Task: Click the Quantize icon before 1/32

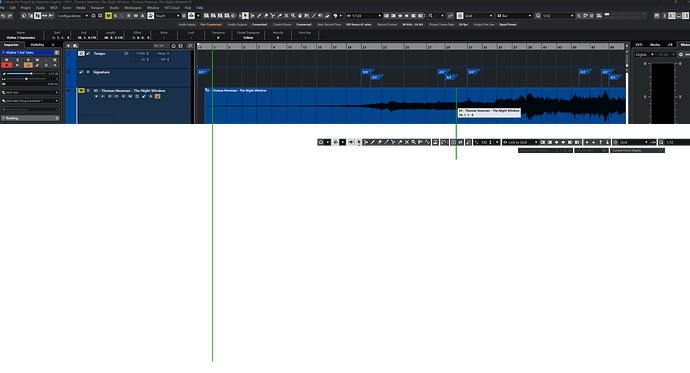Action: 538,16
